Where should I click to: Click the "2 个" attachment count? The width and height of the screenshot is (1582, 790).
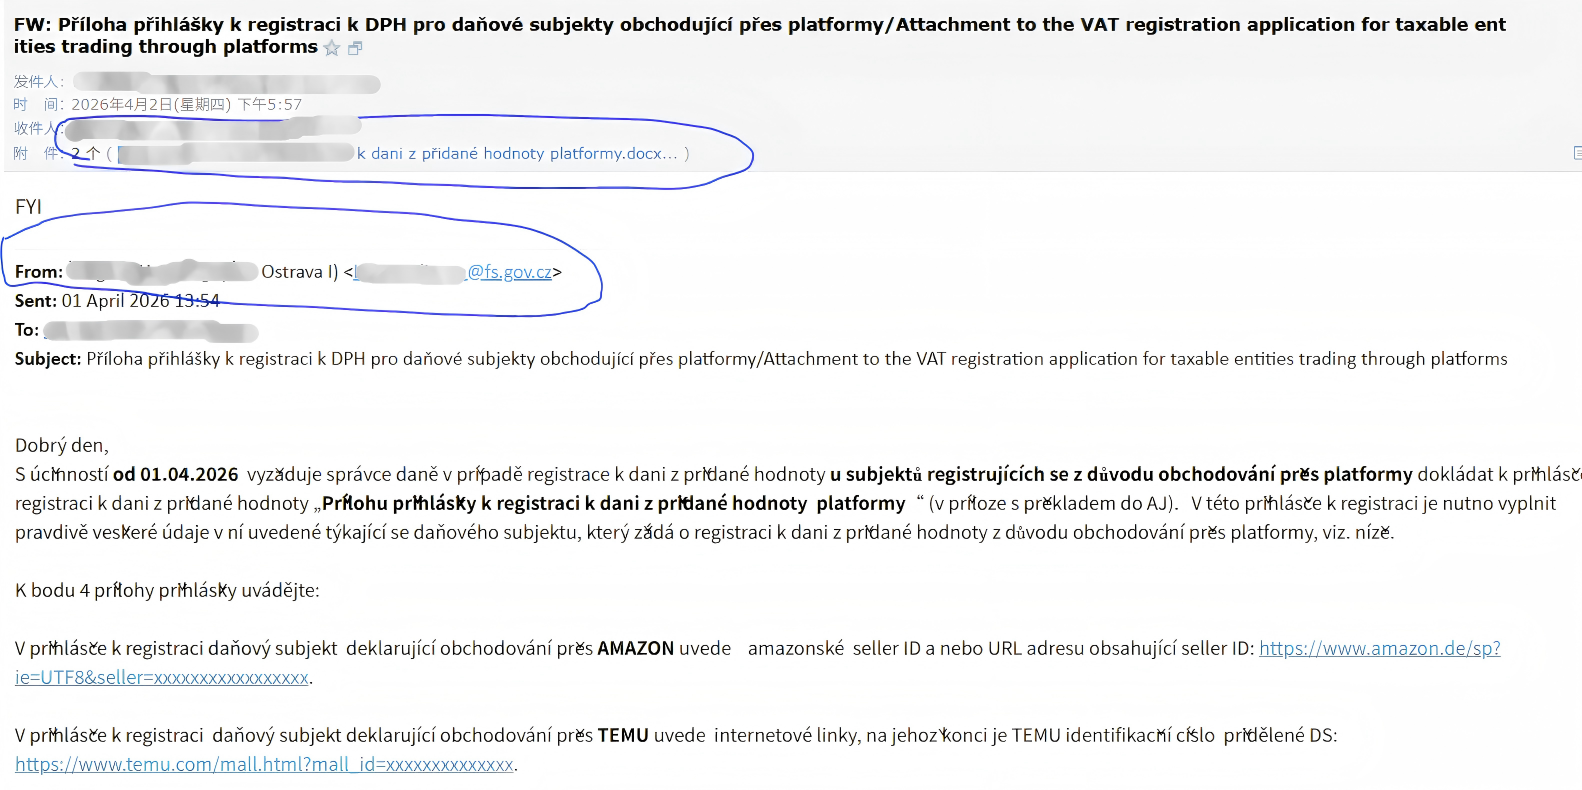tap(86, 153)
